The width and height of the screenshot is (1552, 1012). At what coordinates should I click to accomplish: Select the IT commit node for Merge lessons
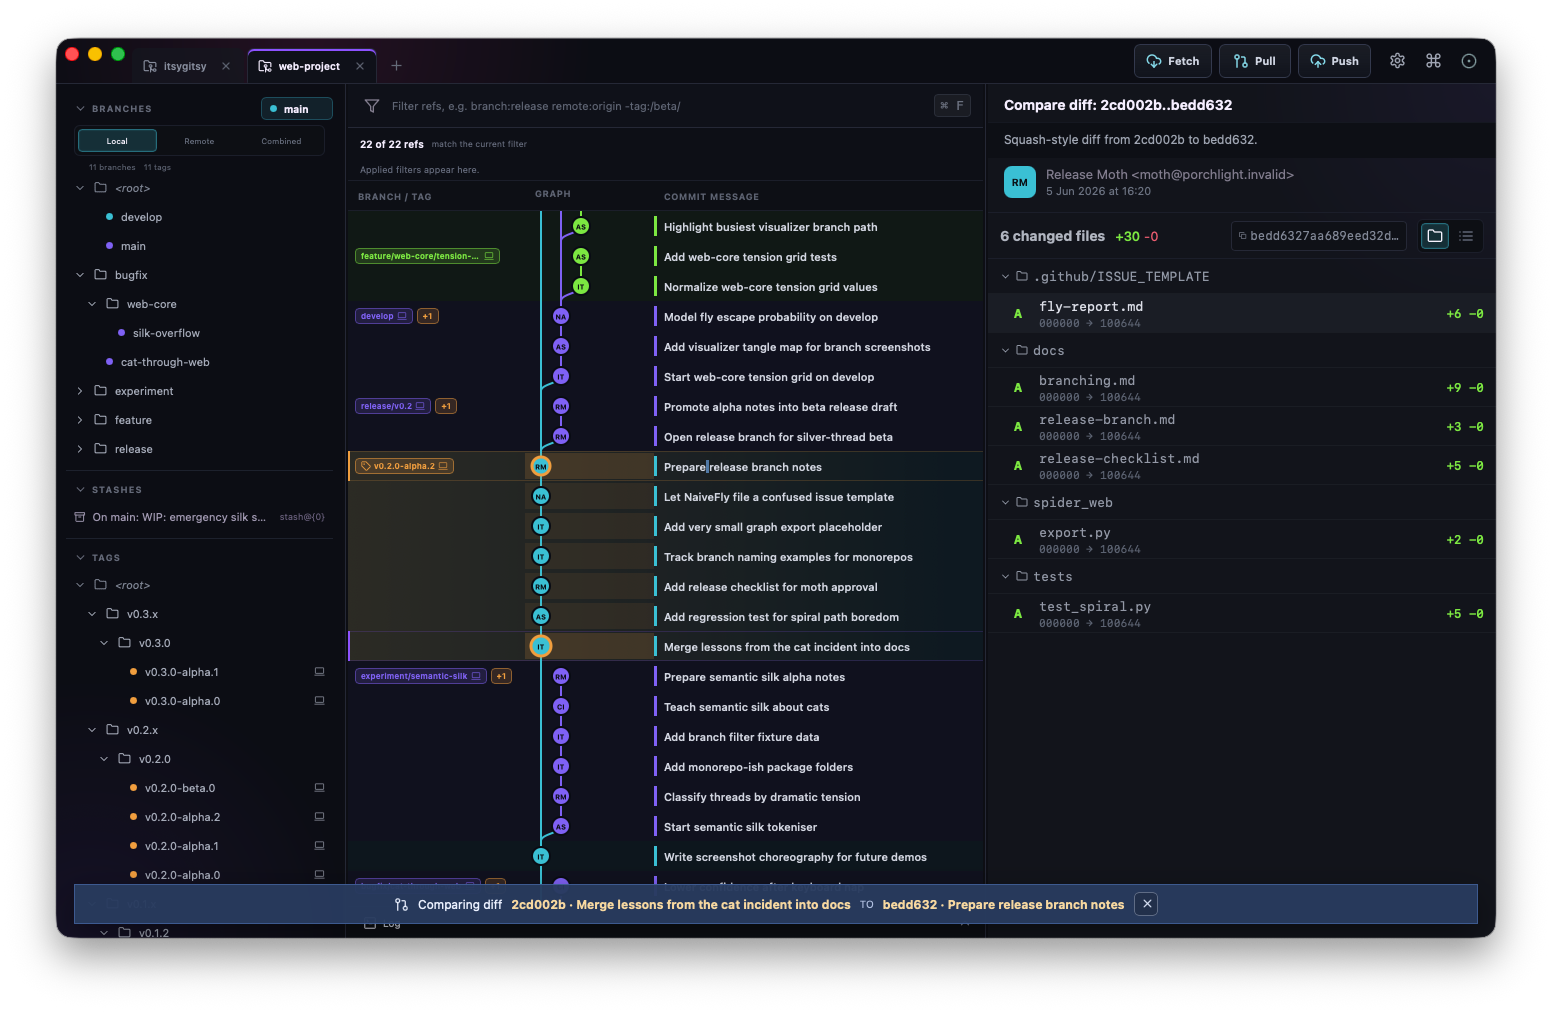[x=541, y=646]
